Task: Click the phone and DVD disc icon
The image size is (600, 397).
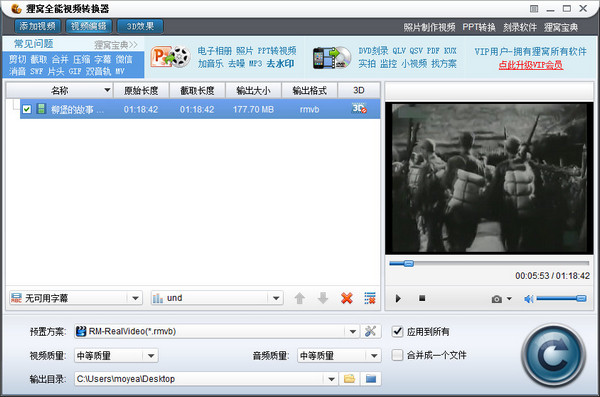Action: (332, 58)
